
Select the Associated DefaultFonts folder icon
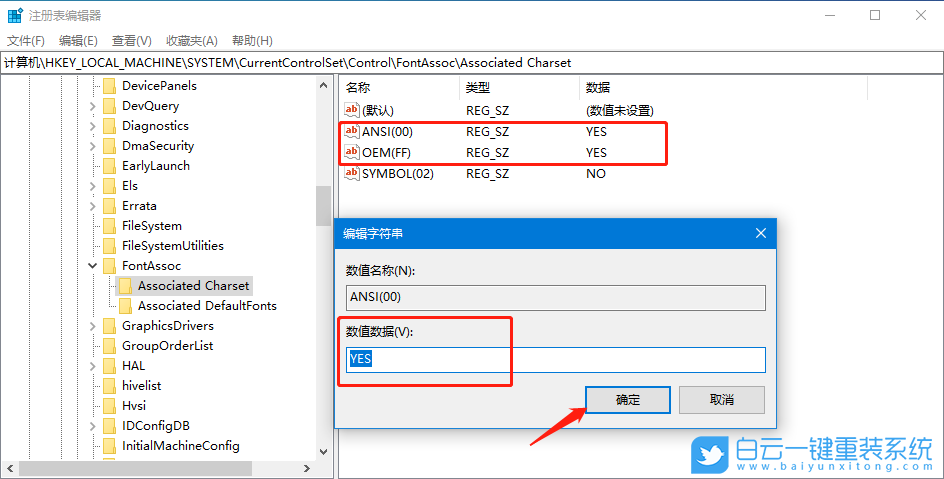pos(125,306)
